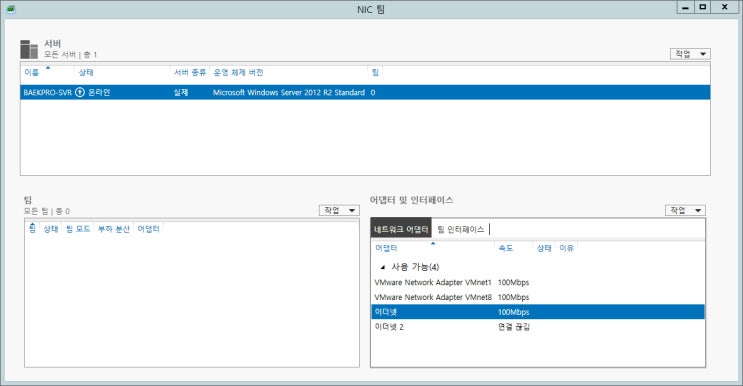
Task: Click the 어댑터 column header in teams list
Action: click(x=148, y=229)
